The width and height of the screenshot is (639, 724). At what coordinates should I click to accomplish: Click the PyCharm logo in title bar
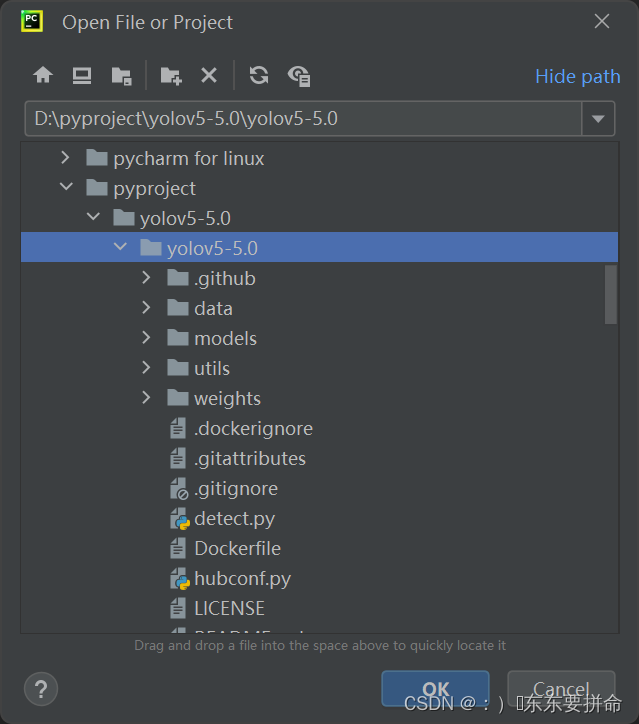click(x=32, y=21)
